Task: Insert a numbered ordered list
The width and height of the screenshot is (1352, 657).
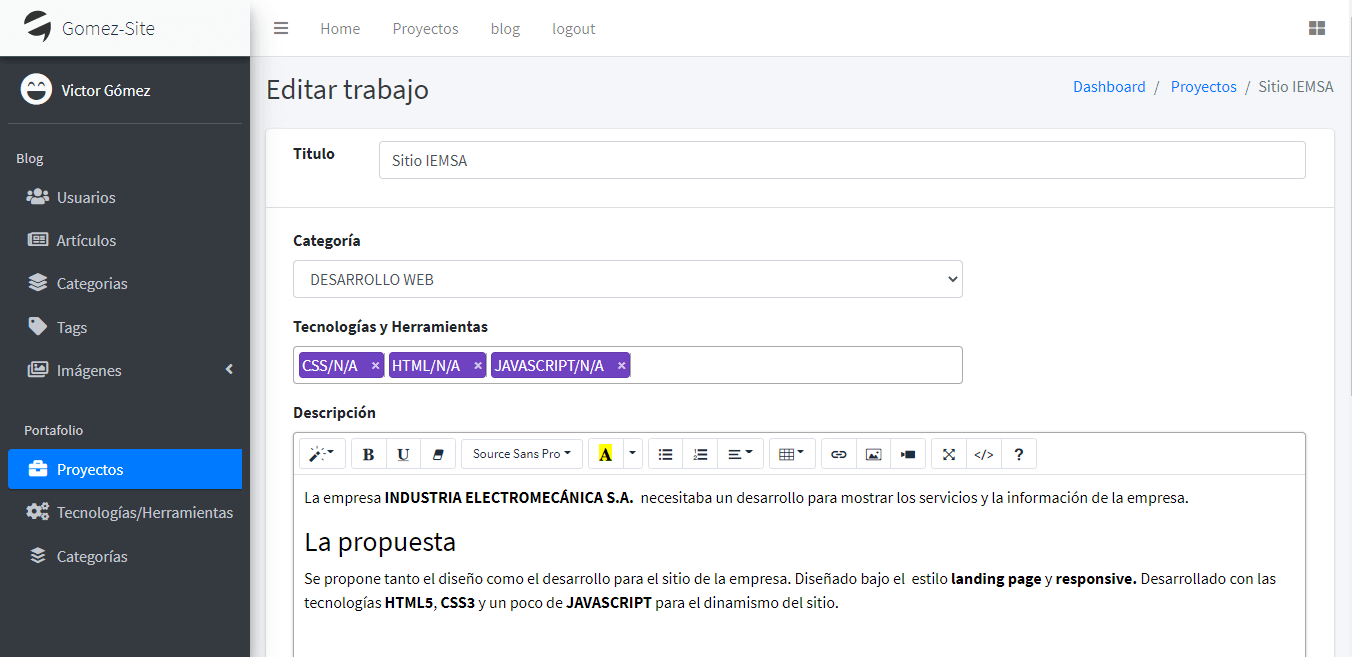Action: pos(700,454)
